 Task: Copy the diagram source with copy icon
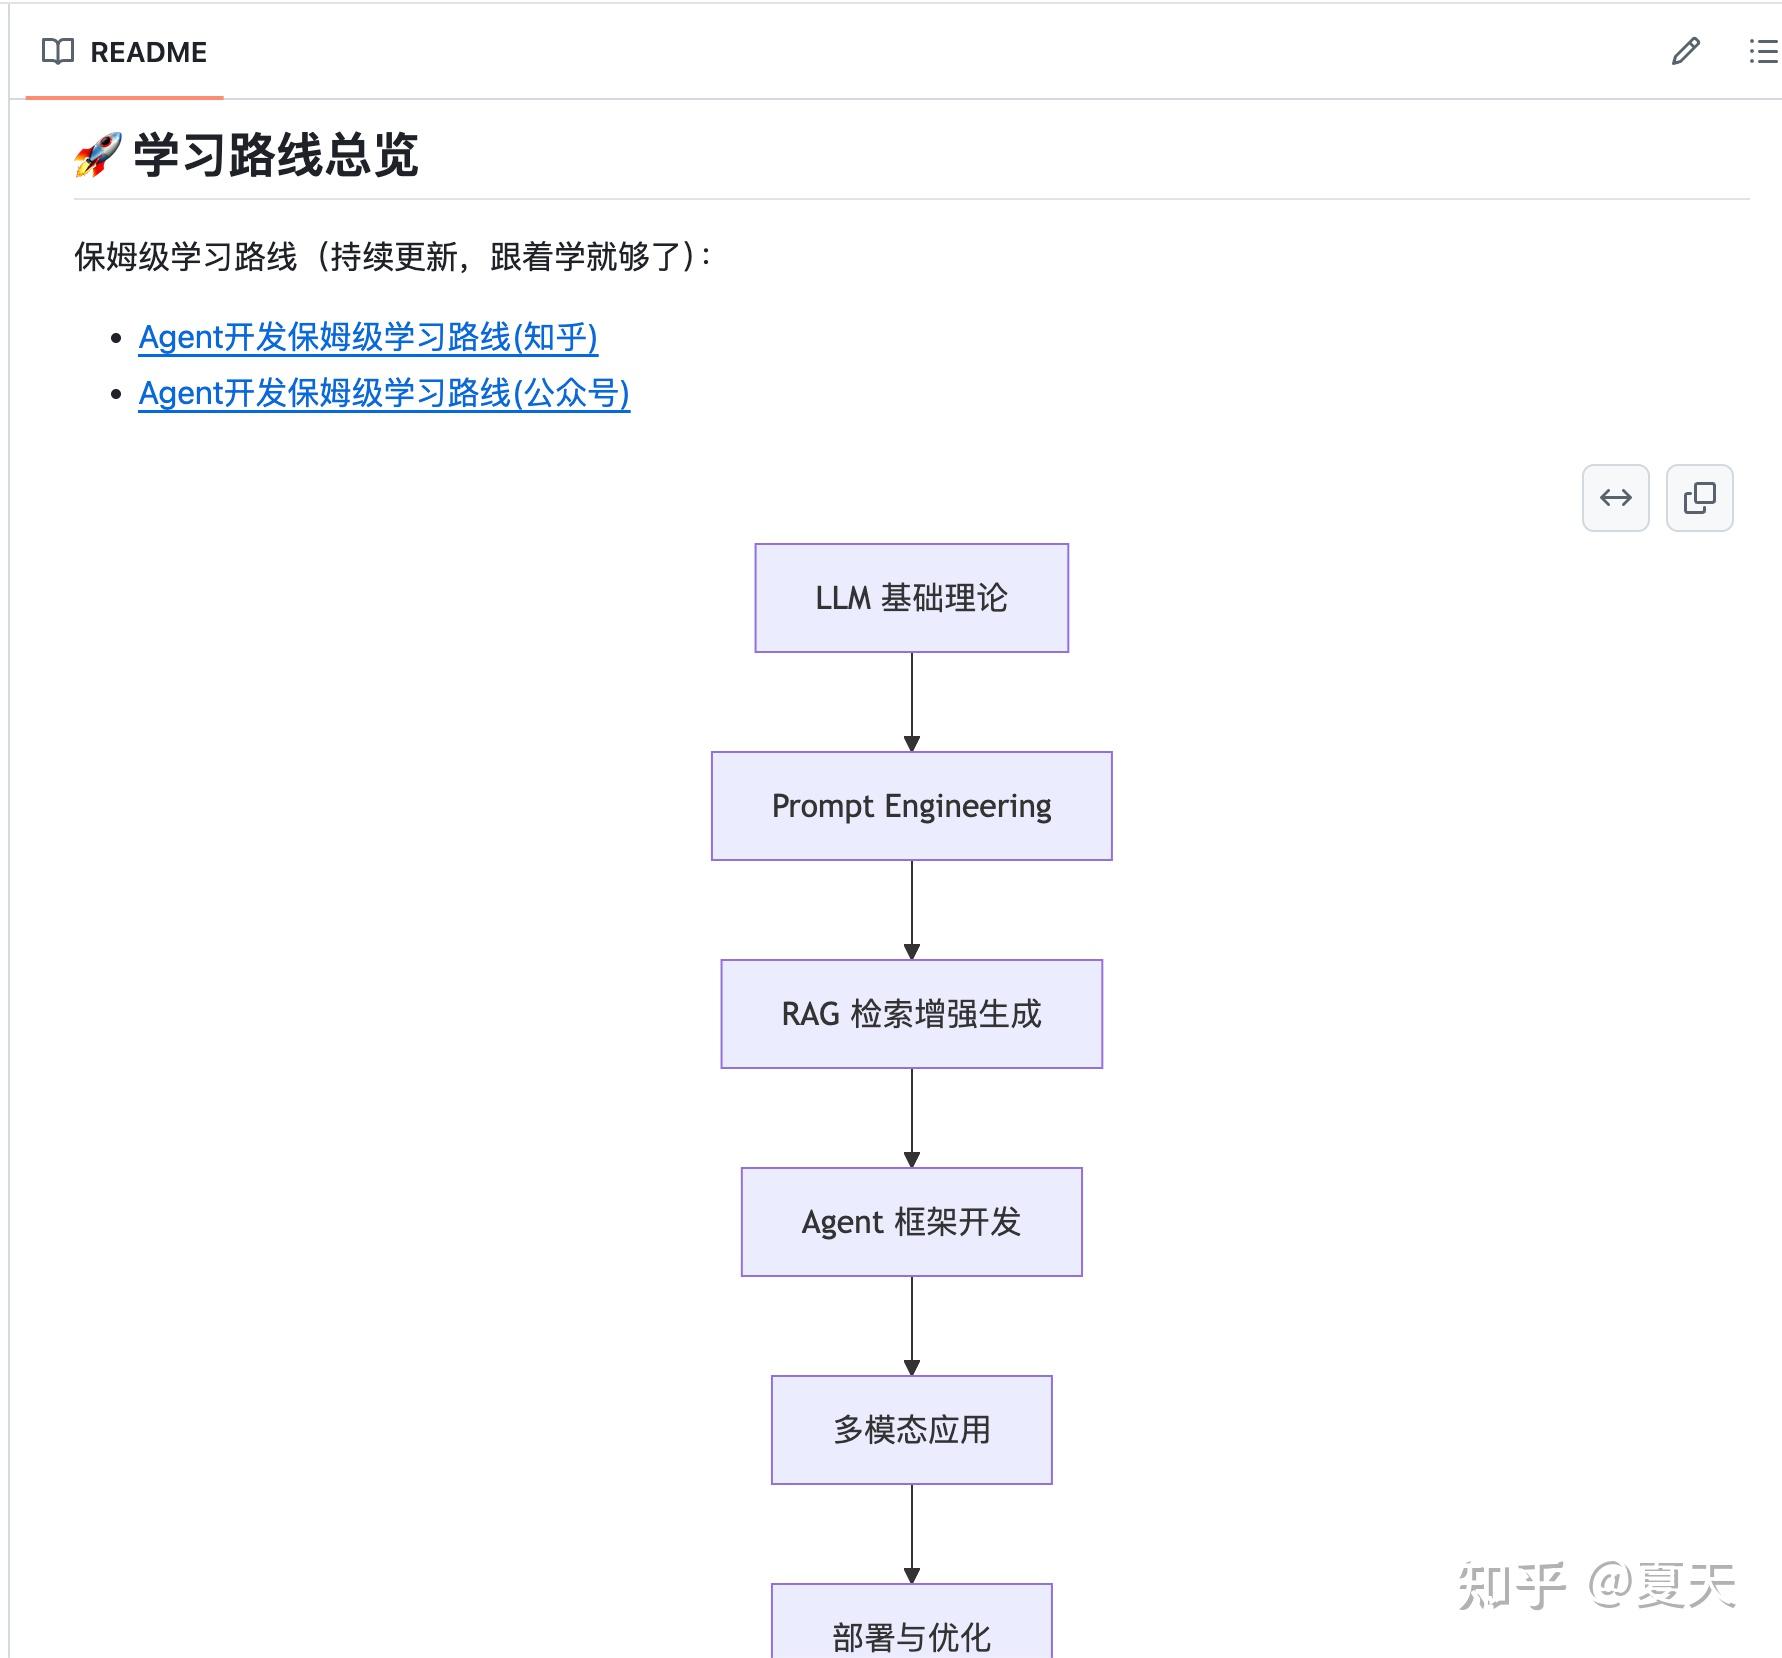[1699, 497]
